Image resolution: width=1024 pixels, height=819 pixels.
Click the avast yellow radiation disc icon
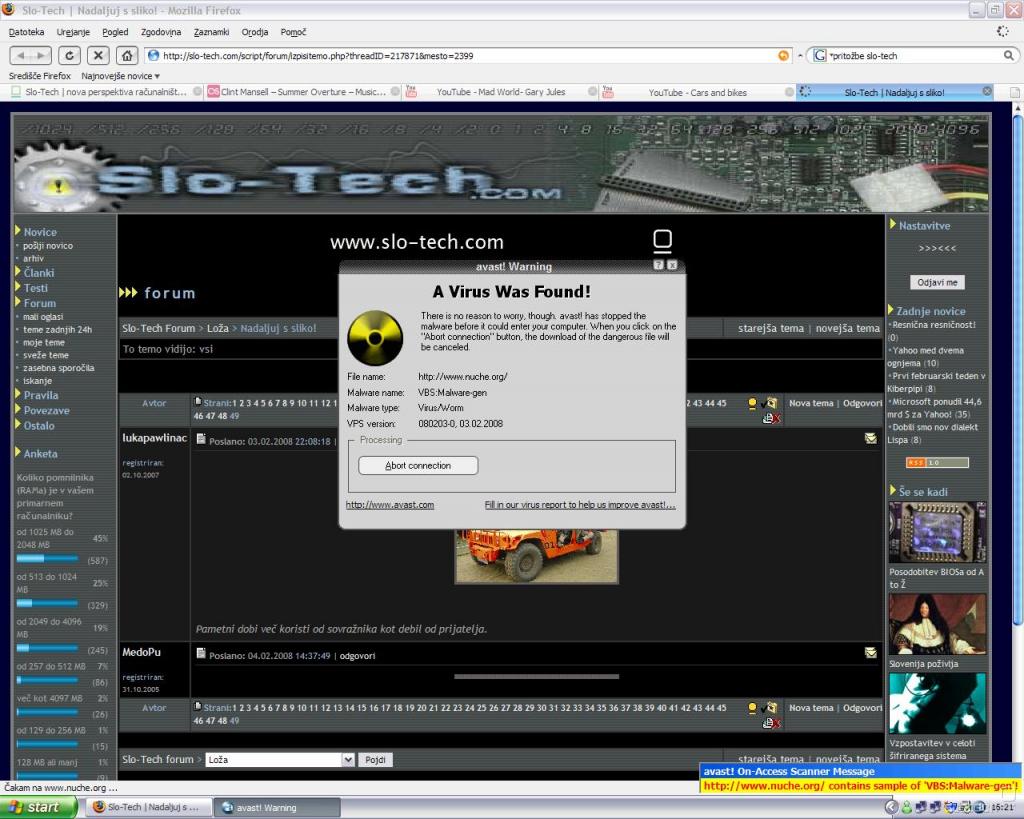pyautogui.click(x=375, y=338)
